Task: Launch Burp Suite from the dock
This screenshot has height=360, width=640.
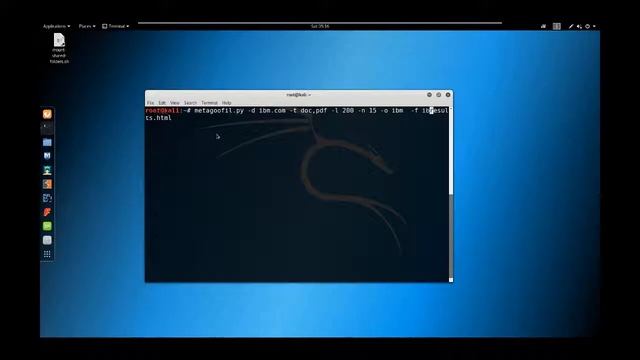Action: click(x=47, y=184)
